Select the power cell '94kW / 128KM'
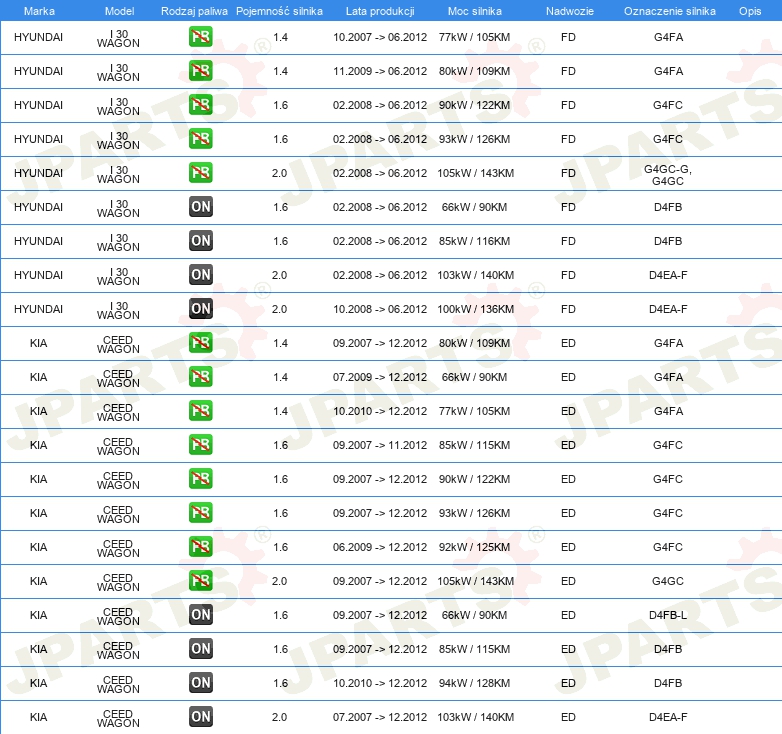Viewport: 782px width, 734px height. (x=474, y=683)
